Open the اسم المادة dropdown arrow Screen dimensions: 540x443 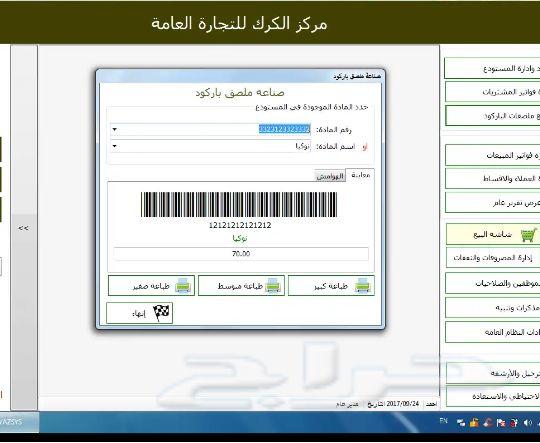coord(115,146)
